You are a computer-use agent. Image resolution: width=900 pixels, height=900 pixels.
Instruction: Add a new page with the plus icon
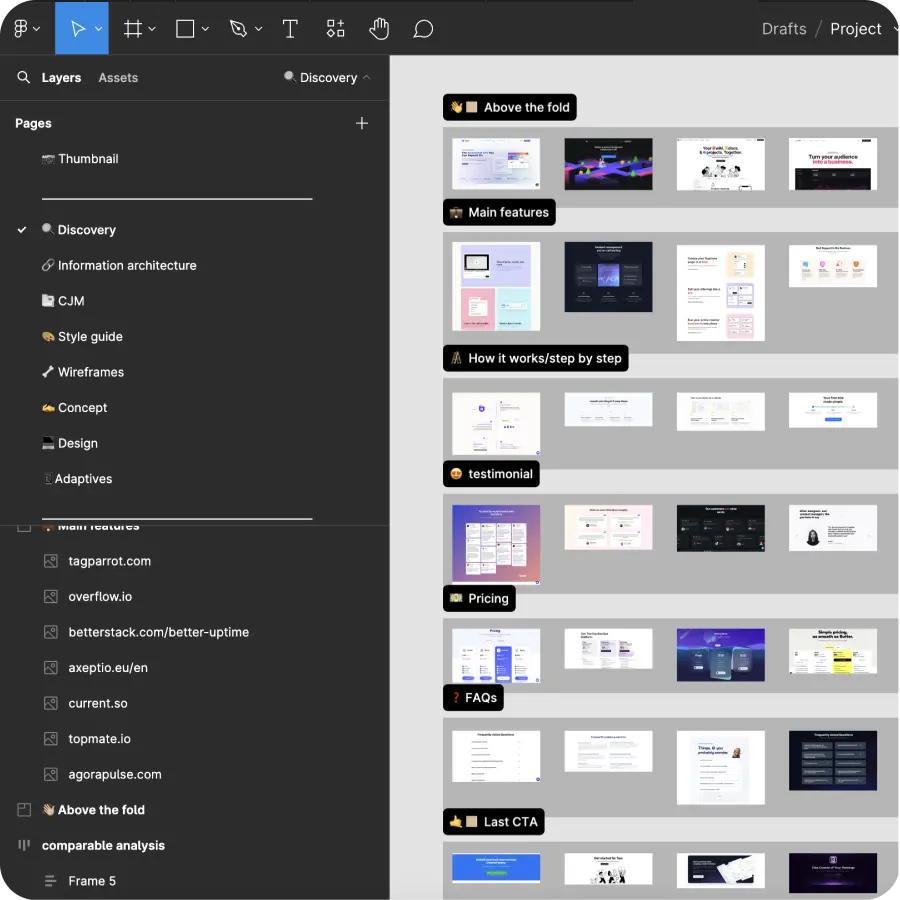tap(362, 123)
